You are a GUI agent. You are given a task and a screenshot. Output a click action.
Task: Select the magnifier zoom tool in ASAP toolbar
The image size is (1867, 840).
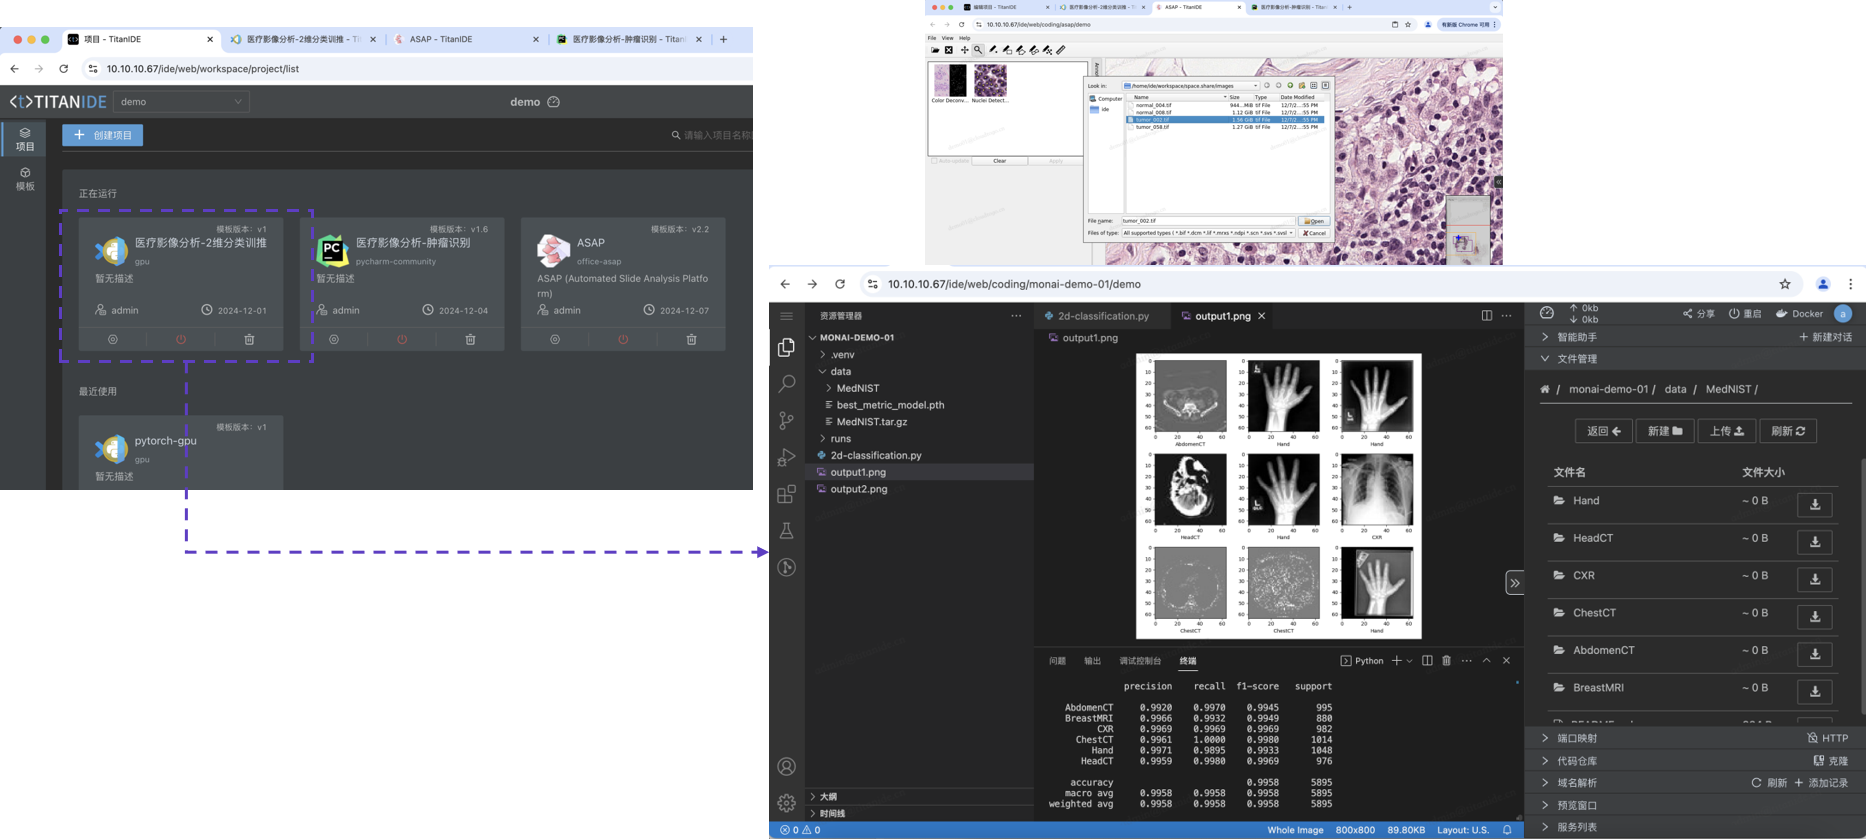978,50
